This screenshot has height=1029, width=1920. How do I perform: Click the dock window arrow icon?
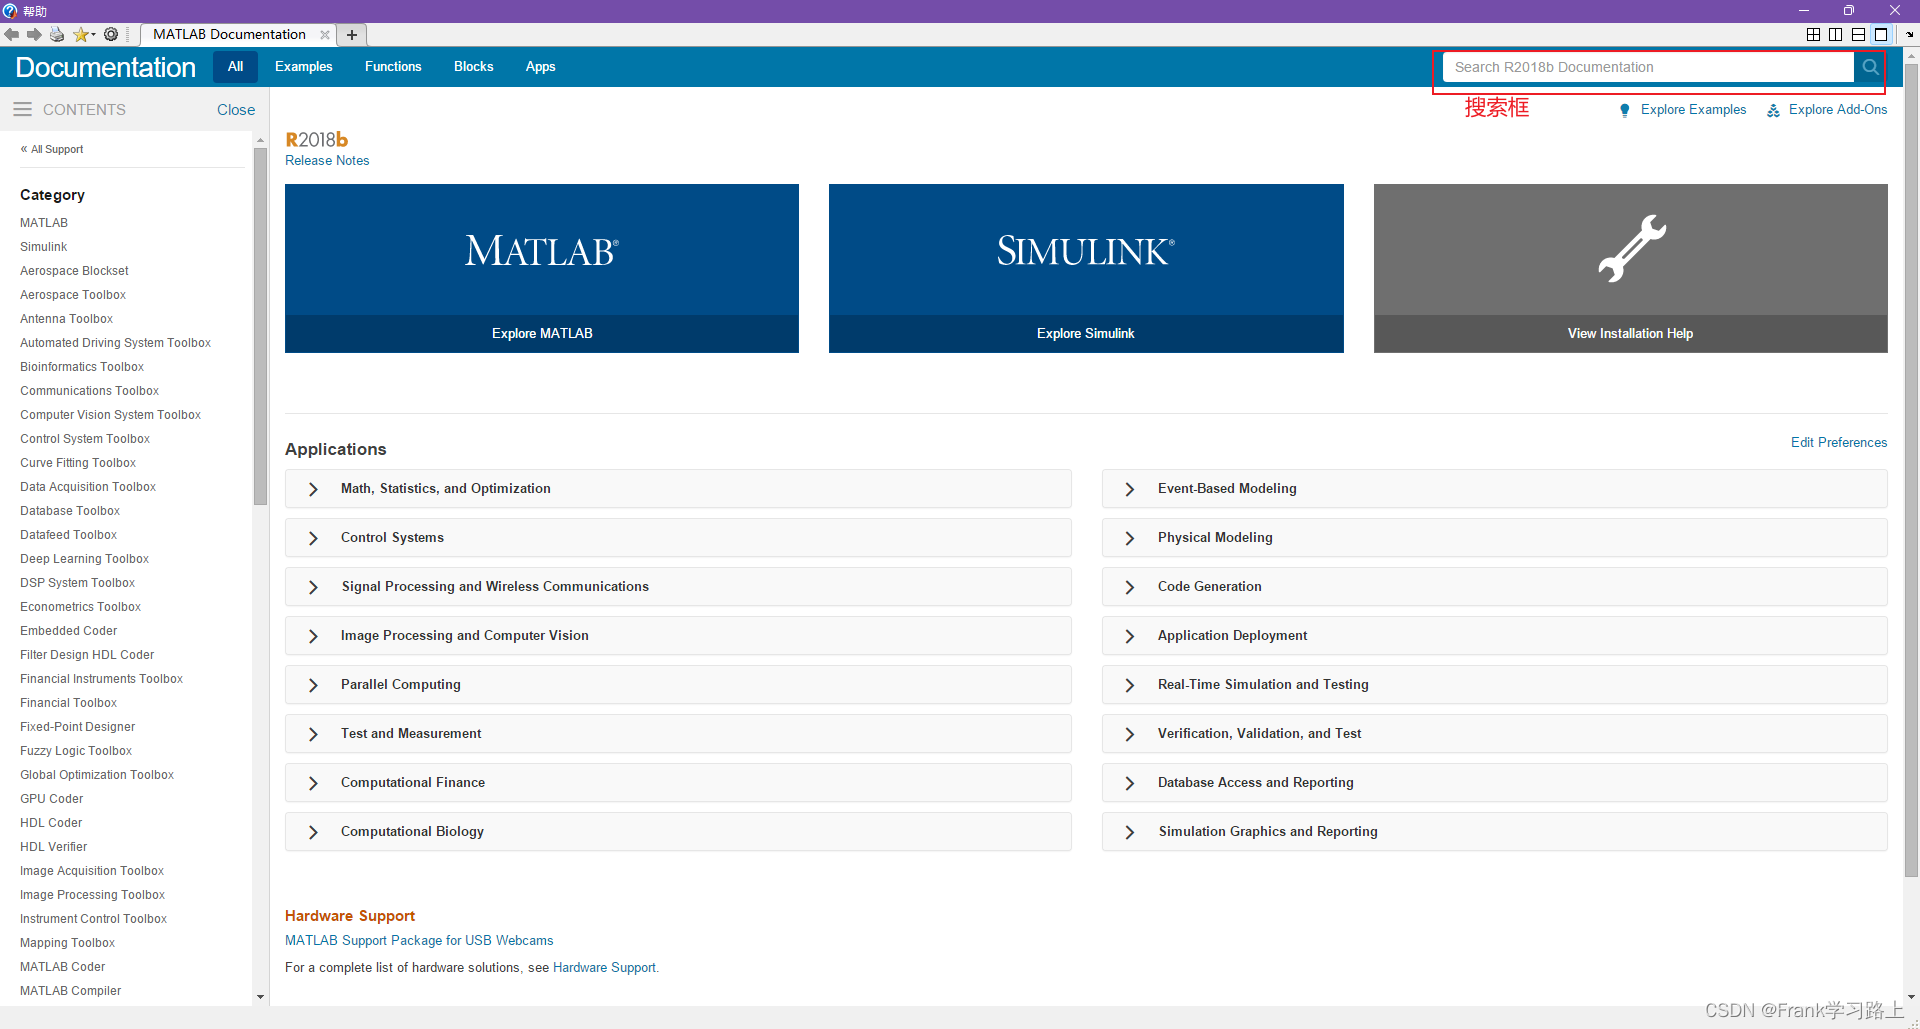click(x=1909, y=34)
